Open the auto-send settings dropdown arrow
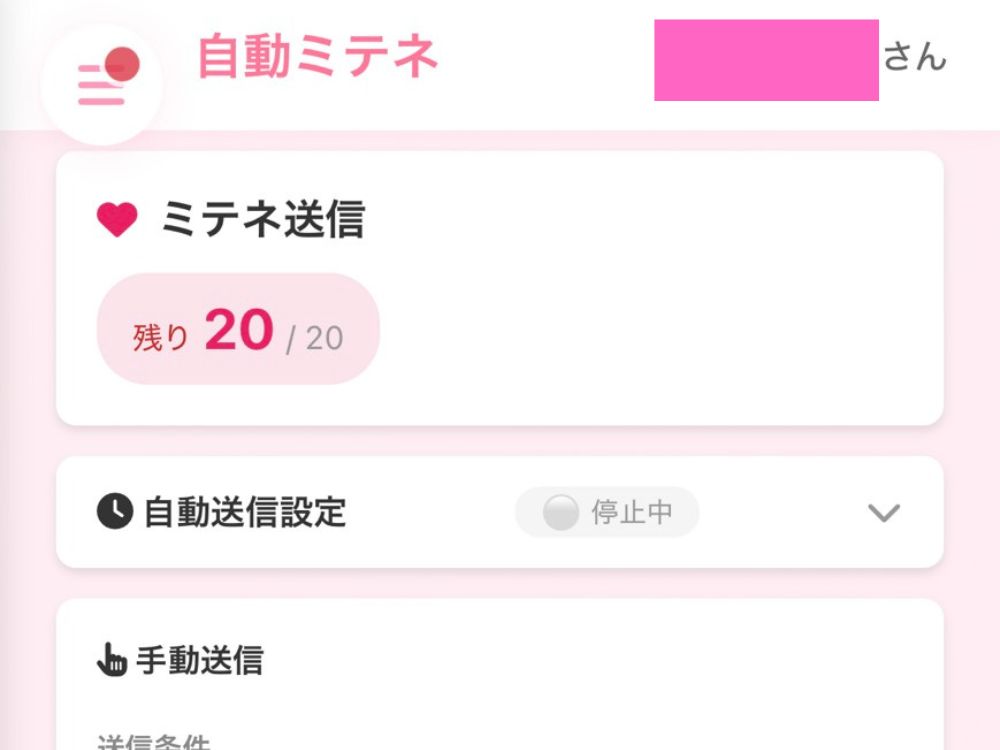 [x=882, y=514]
